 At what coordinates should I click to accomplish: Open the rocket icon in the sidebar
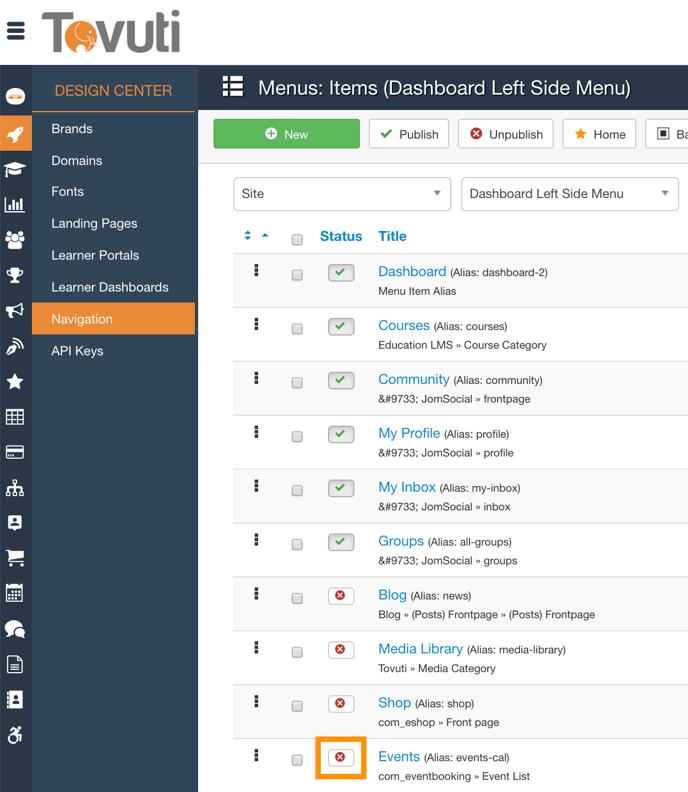pyautogui.click(x=15, y=135)
